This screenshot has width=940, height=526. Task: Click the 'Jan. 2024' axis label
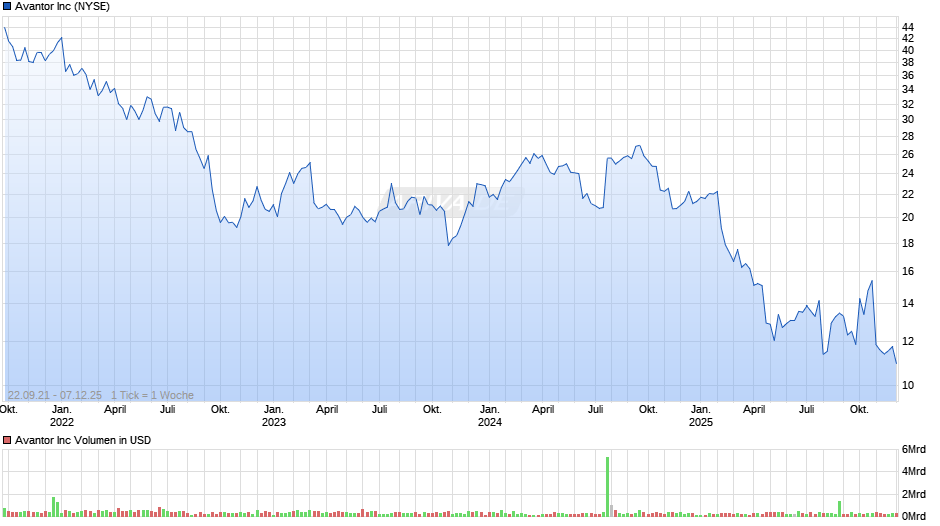pos(490,416)
